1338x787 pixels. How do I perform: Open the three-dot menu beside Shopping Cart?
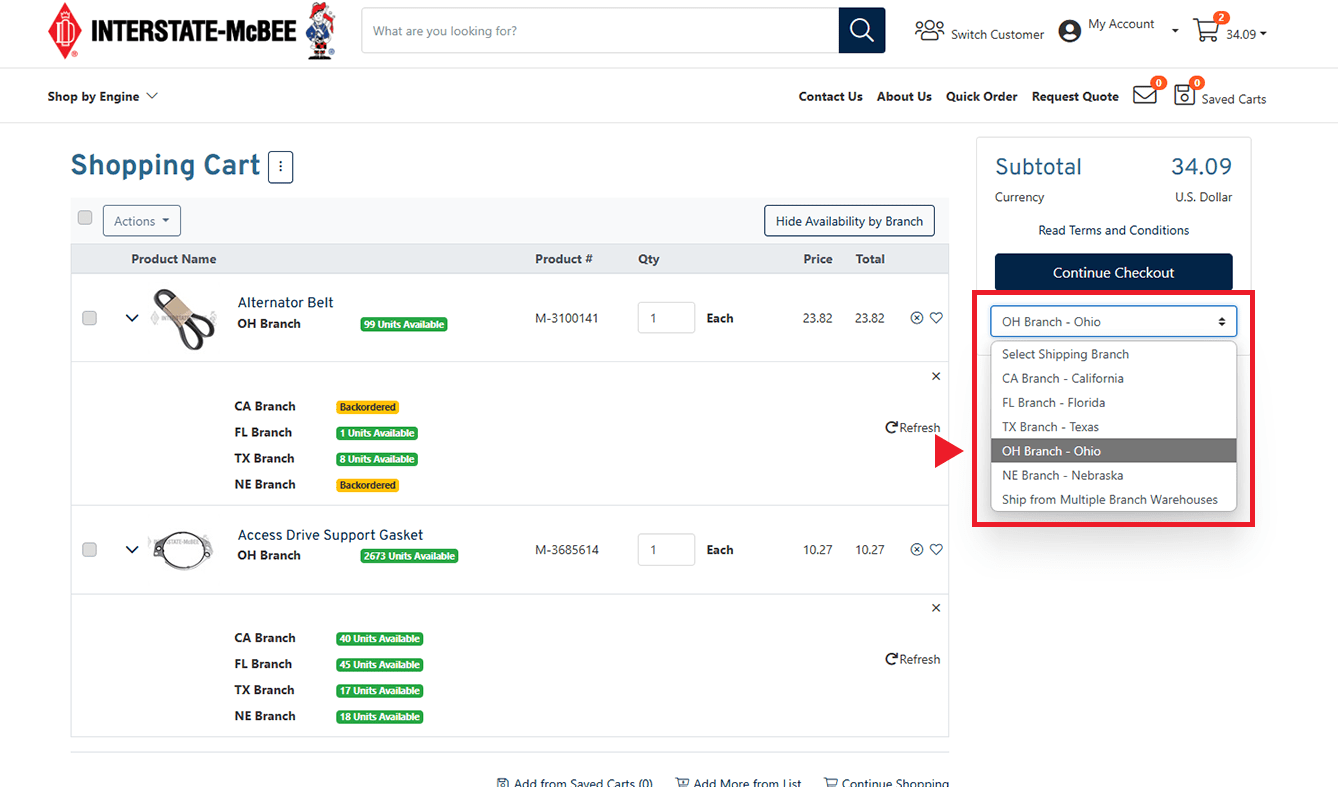pyautogui.click(x=280, y=167)
